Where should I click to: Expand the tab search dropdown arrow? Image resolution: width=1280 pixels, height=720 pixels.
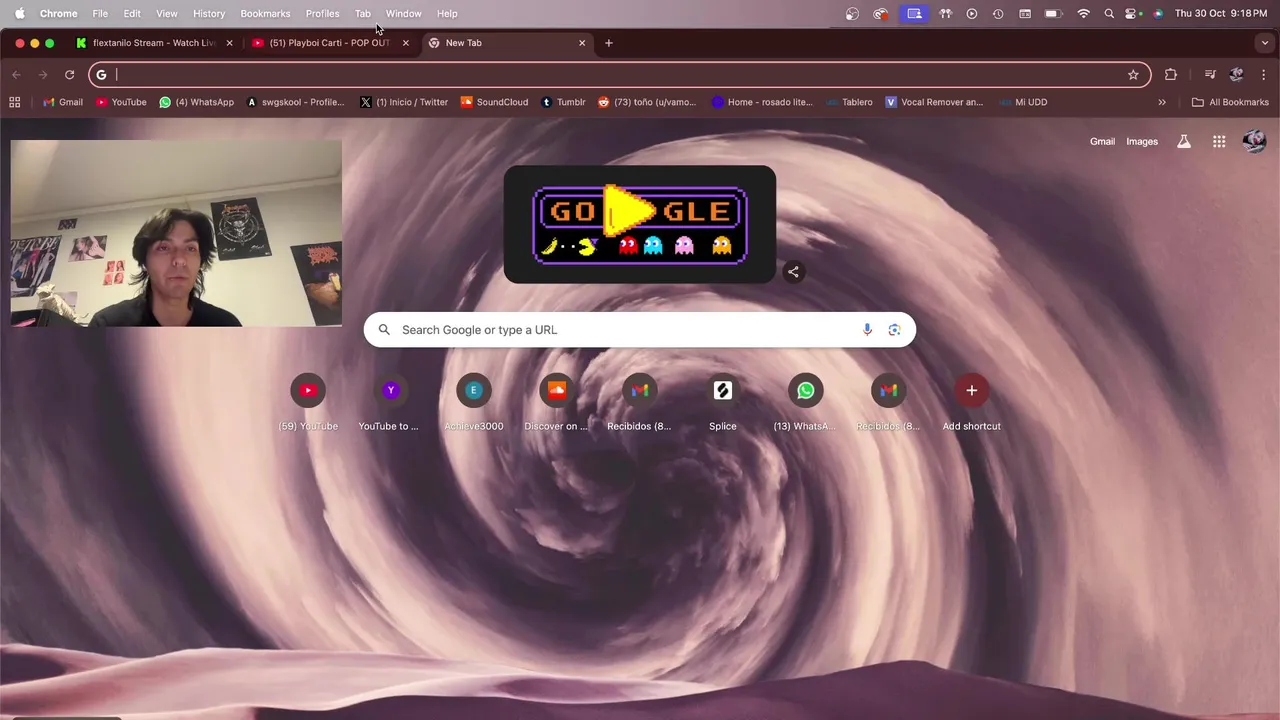pos(1265,43)
